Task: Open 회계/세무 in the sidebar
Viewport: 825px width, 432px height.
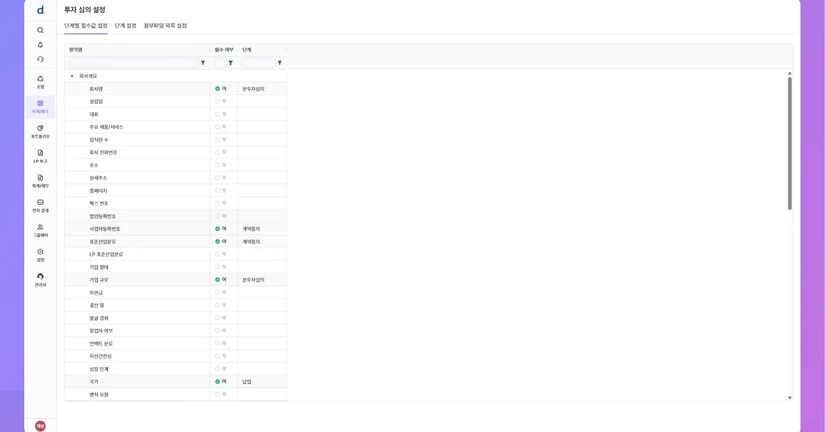Action: pos(40,181)
